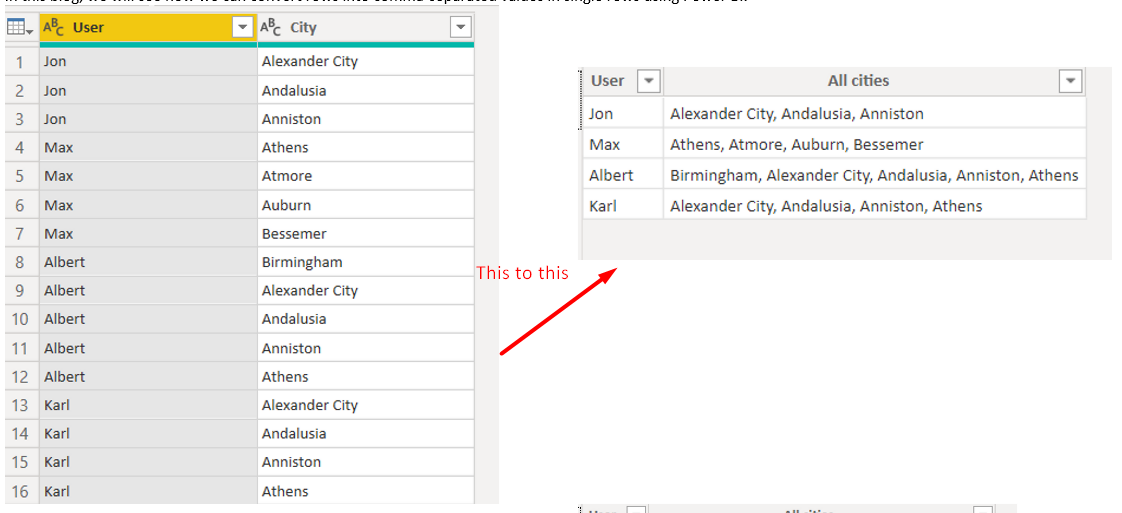This screenshot has height=513, width=1122.
Task: Click Alexander City in row 13
Action: point(366,405)
